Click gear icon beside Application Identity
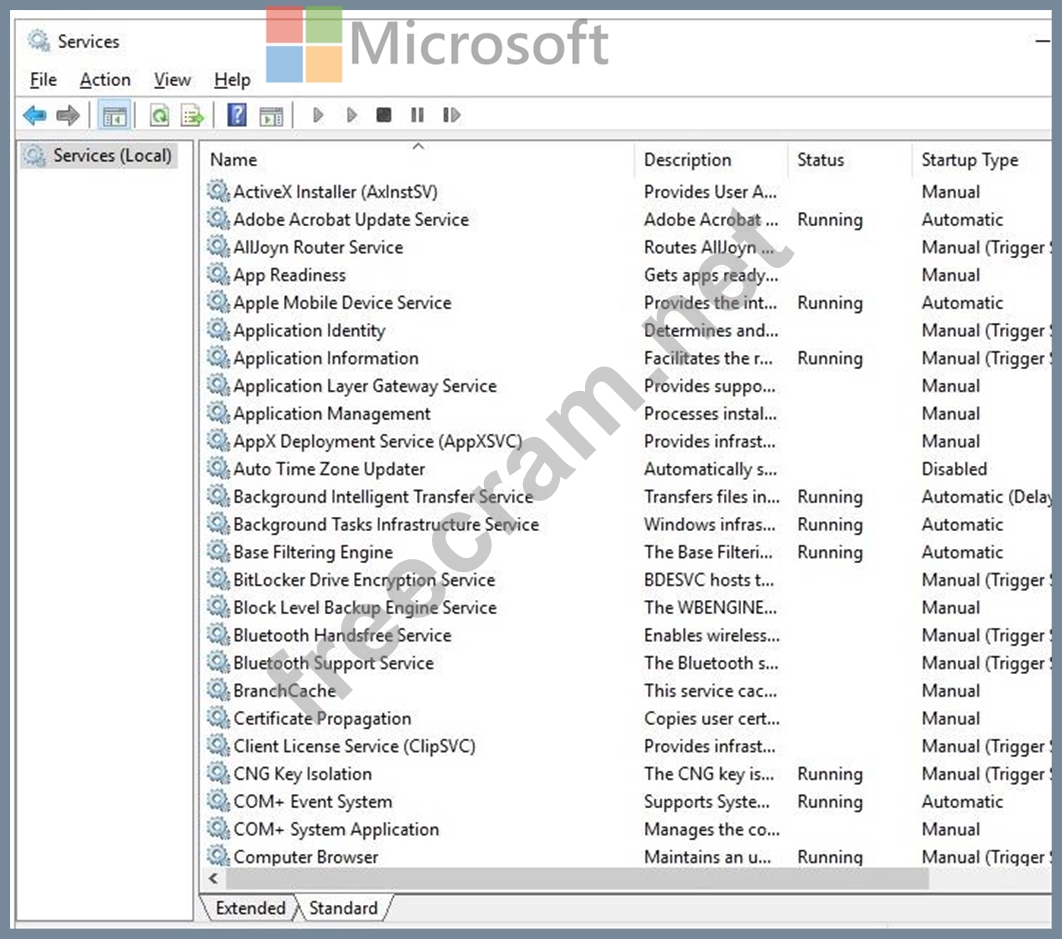1062x939 pixels. (x=218, y=330)
